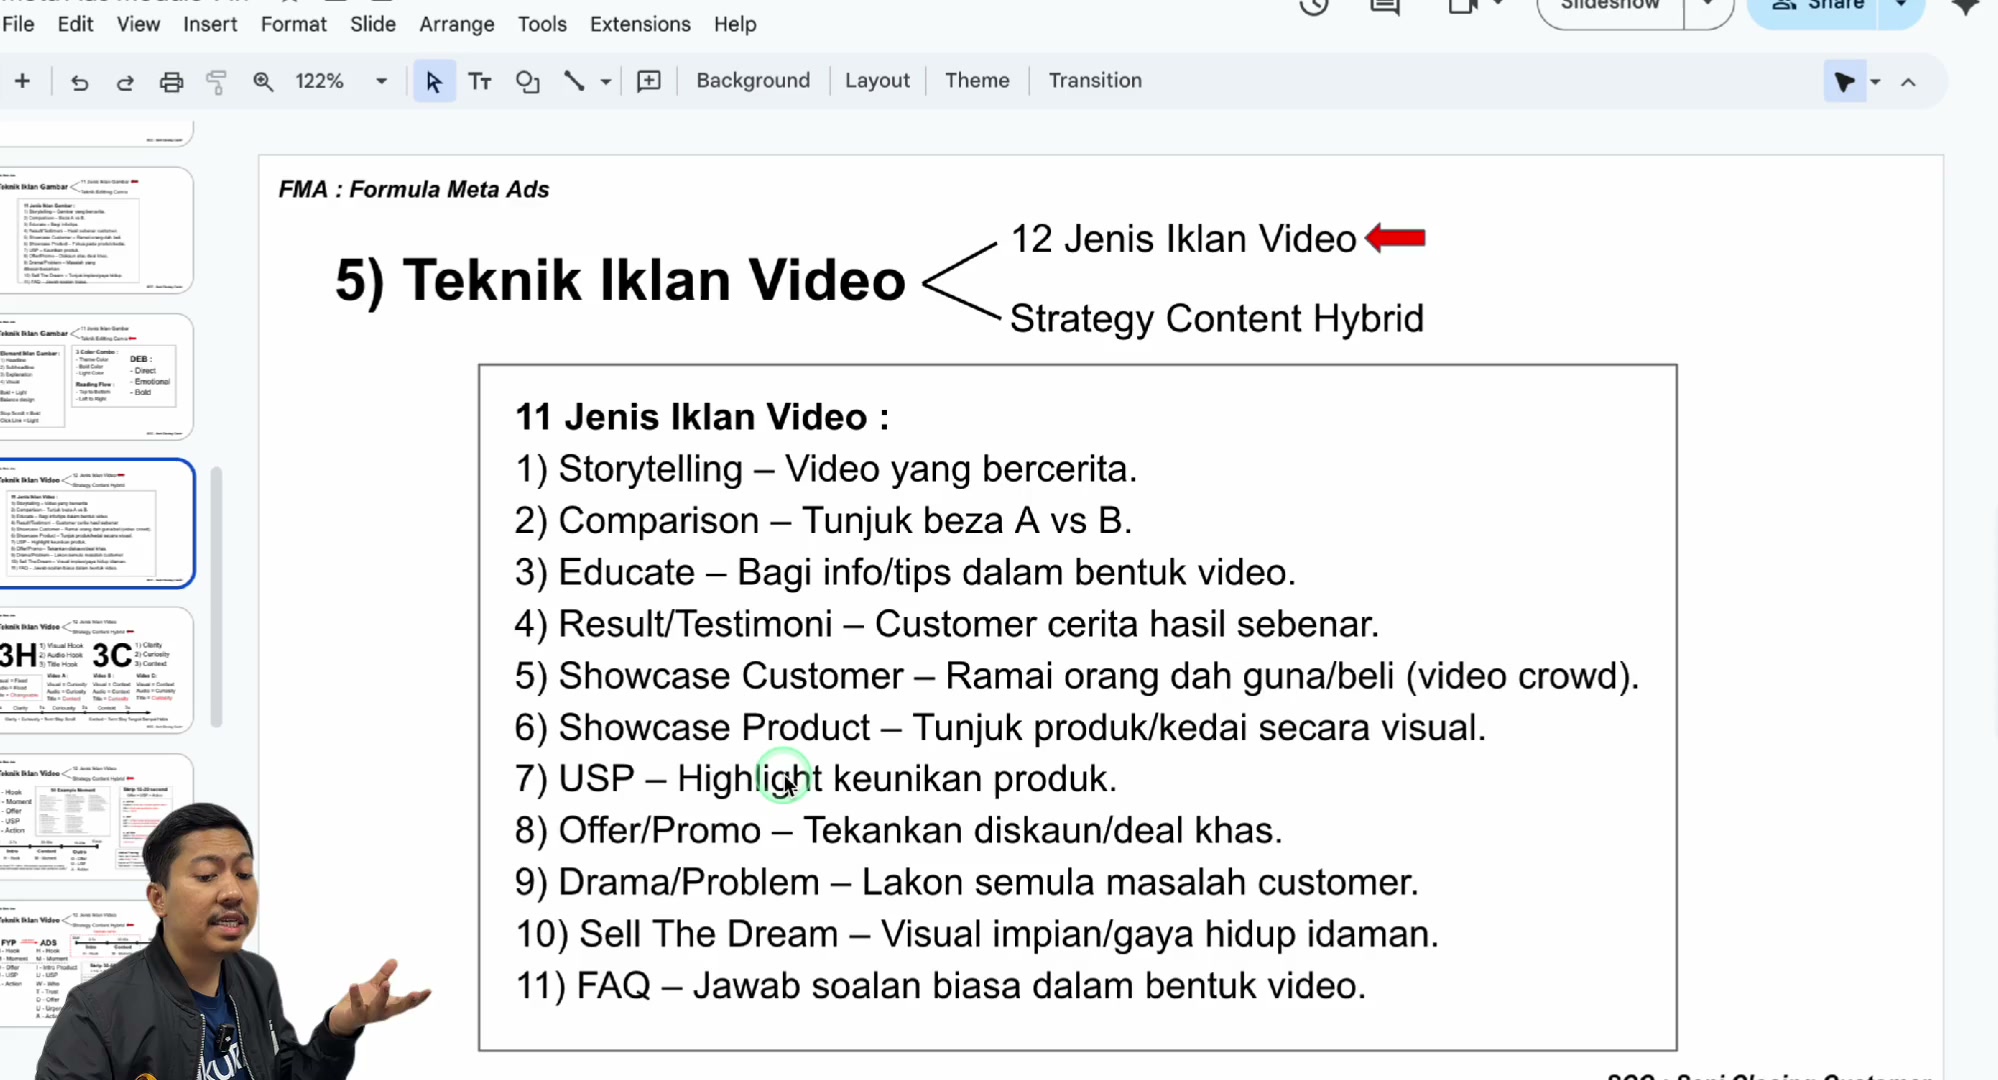The width and height of the screenshot is (1998, 1080).
Task: Click the "5) Teknik Iklan Video" title
Action: click(620, 280)
